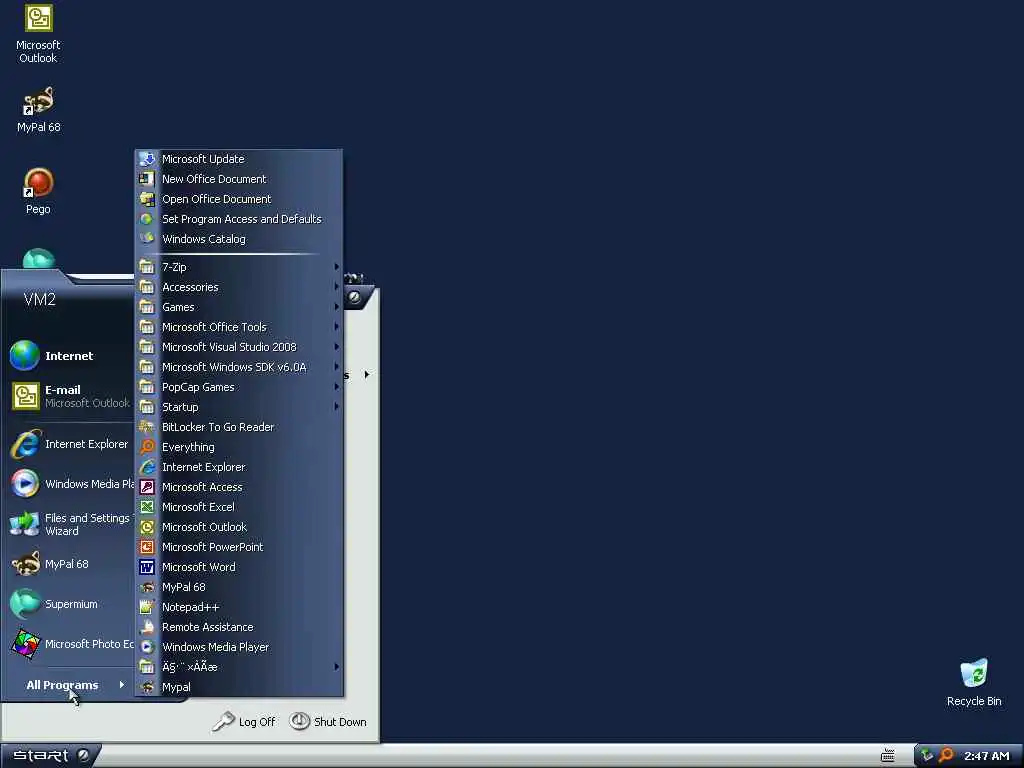The image size is (1024, 768).
Task: Expand the Accessories folder submenu
Action: pyautogui.click(x=336, y=287)
